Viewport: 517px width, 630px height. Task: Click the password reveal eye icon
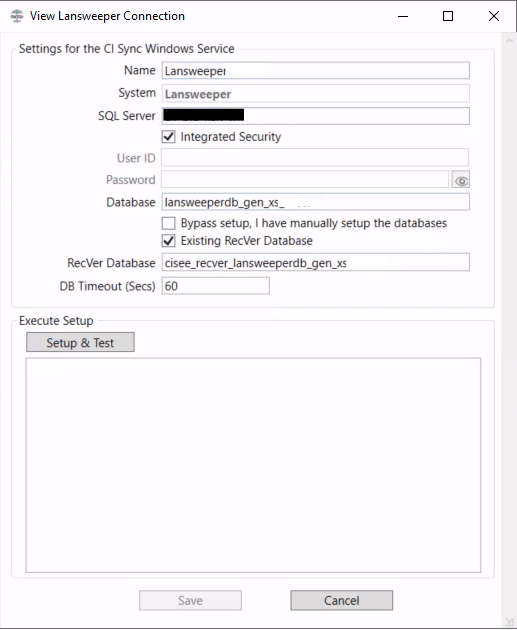click(x=461, y=180)
